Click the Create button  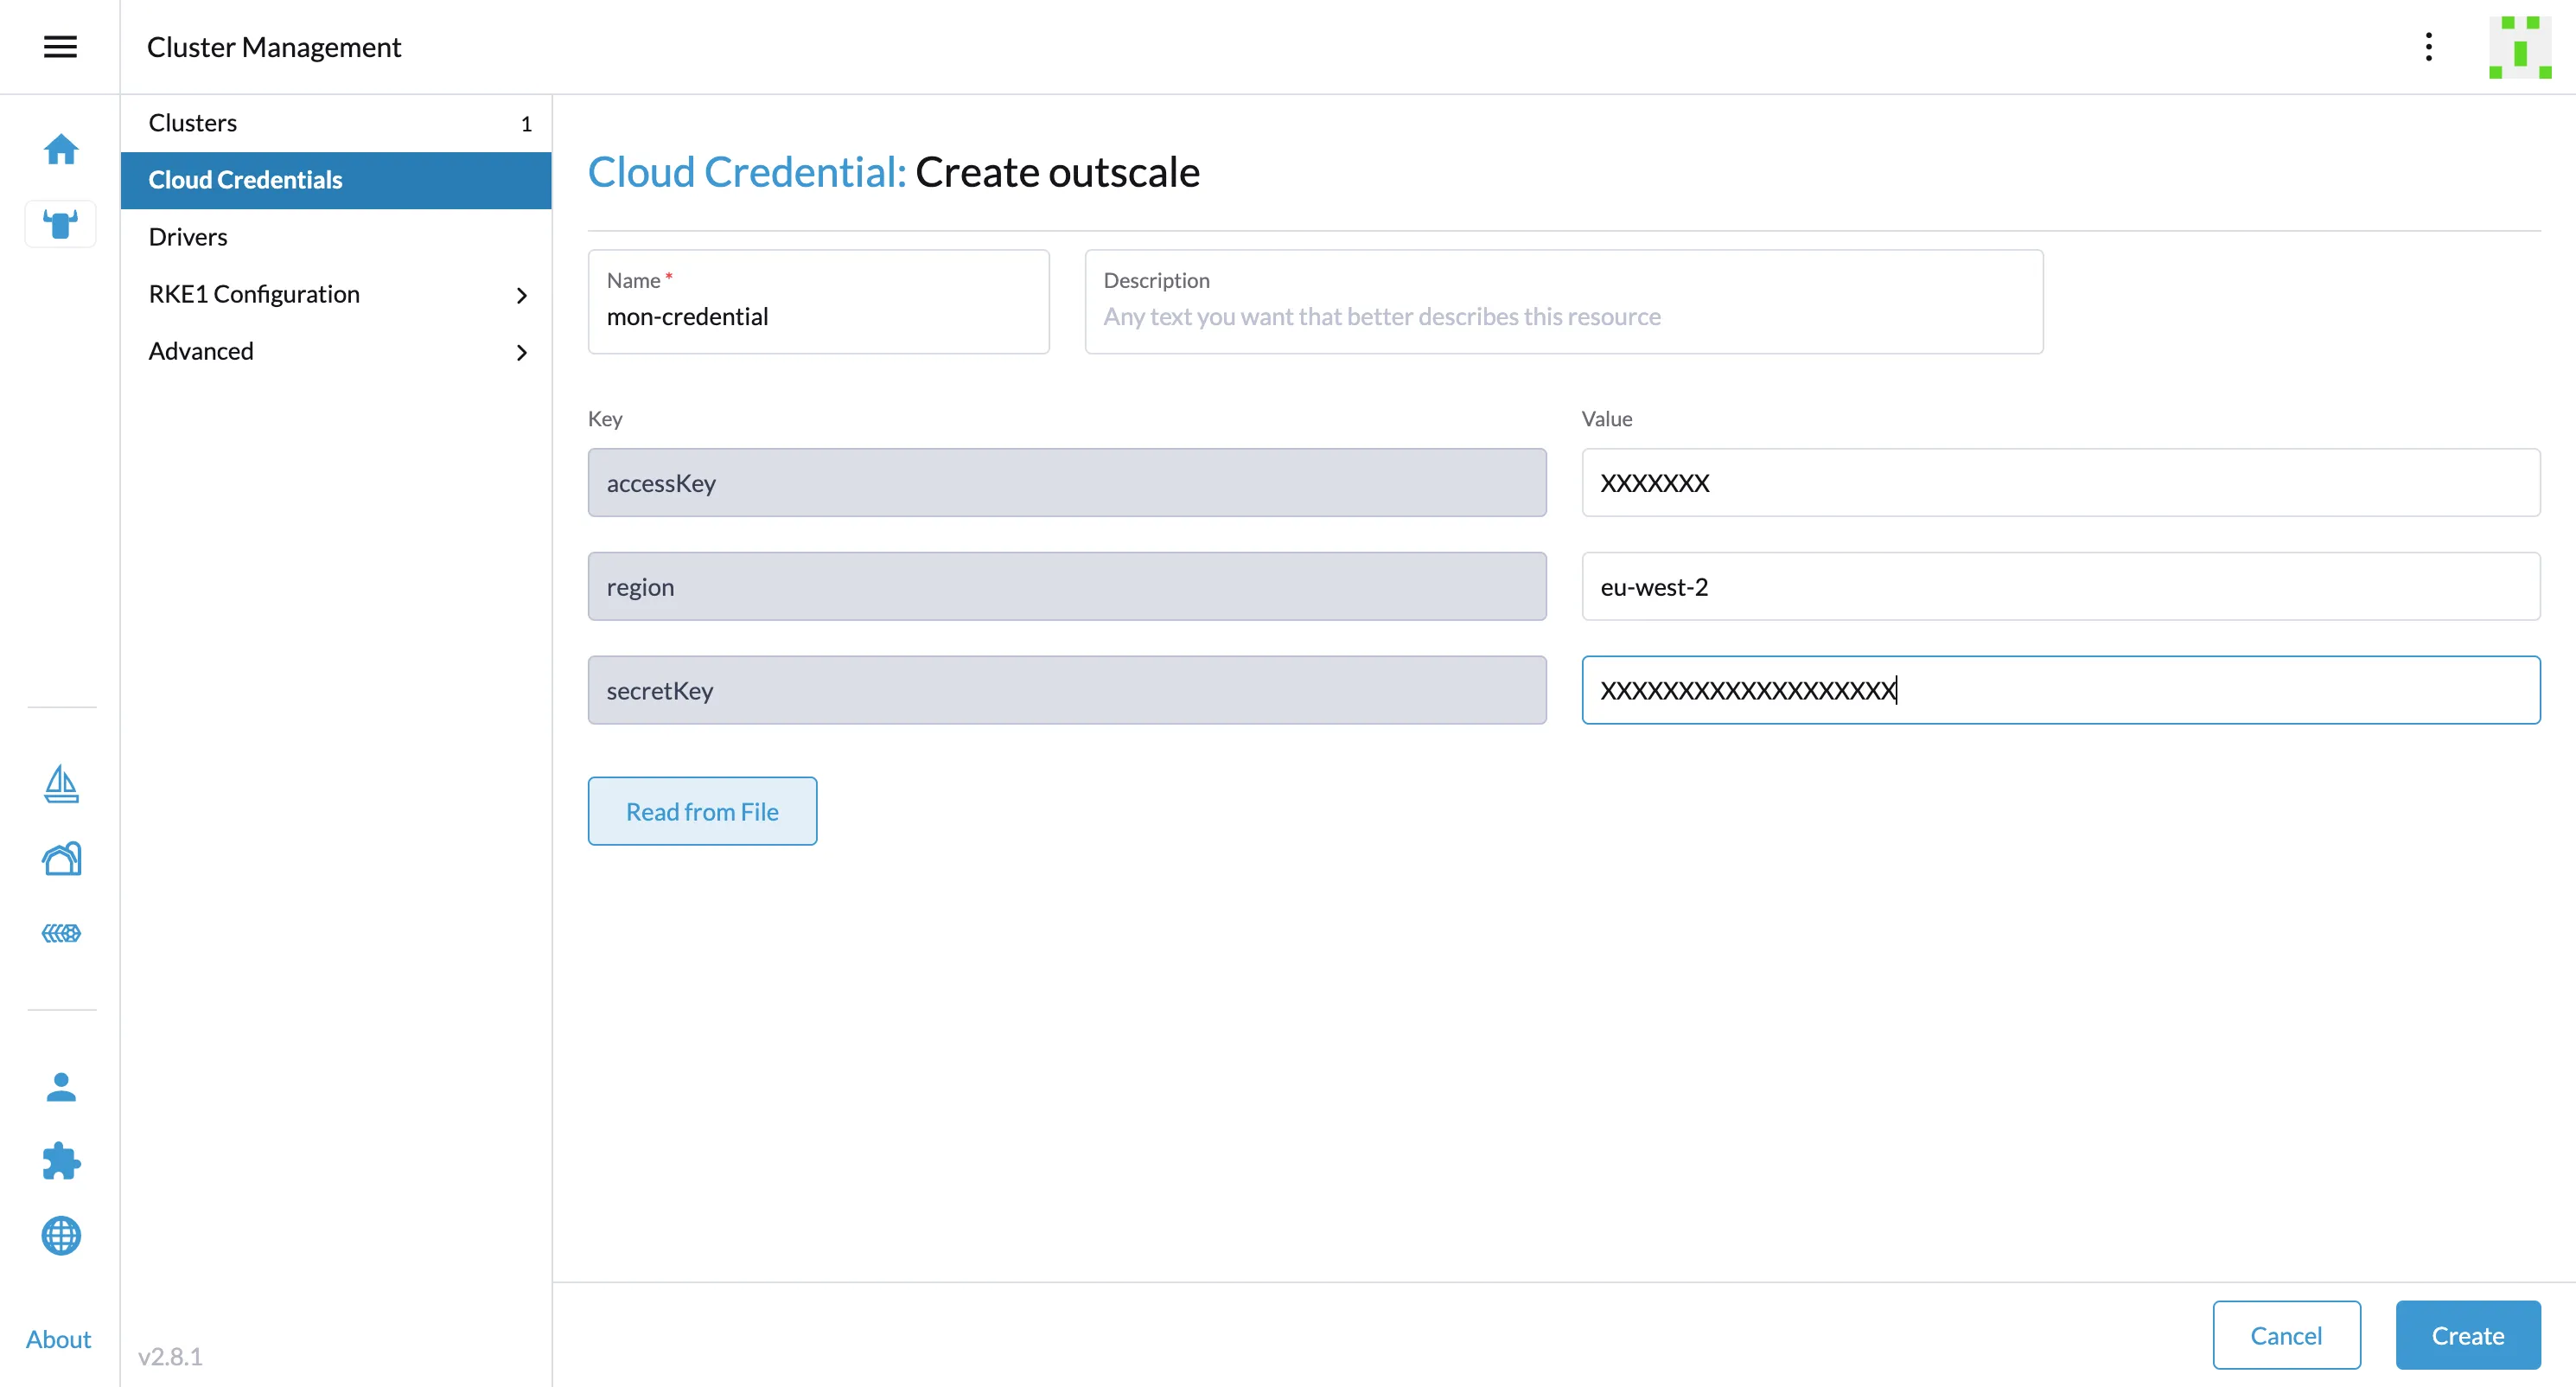coord(2467,1335)
